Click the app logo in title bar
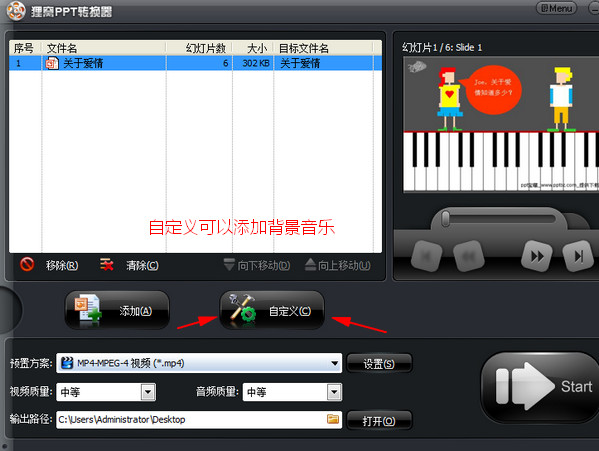This screenshot has width=599, height=451. tap(16, 10)
